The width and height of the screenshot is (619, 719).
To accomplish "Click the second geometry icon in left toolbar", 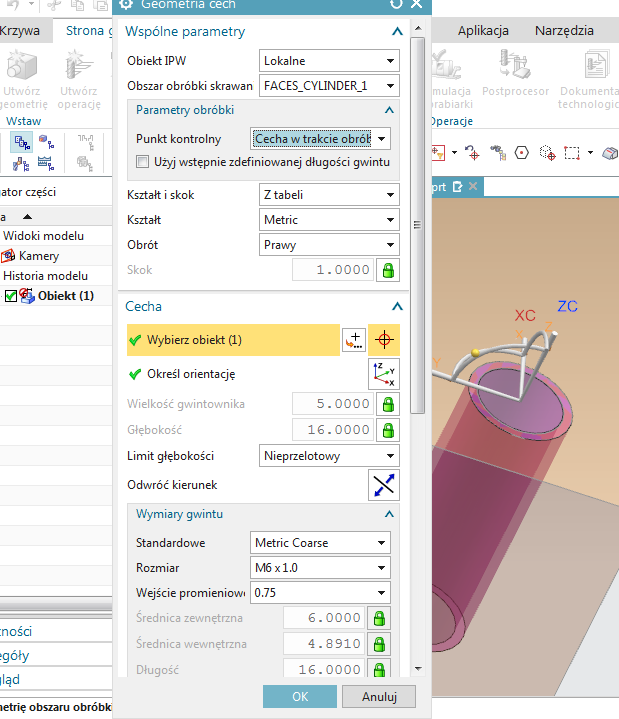I will point(46,142).
